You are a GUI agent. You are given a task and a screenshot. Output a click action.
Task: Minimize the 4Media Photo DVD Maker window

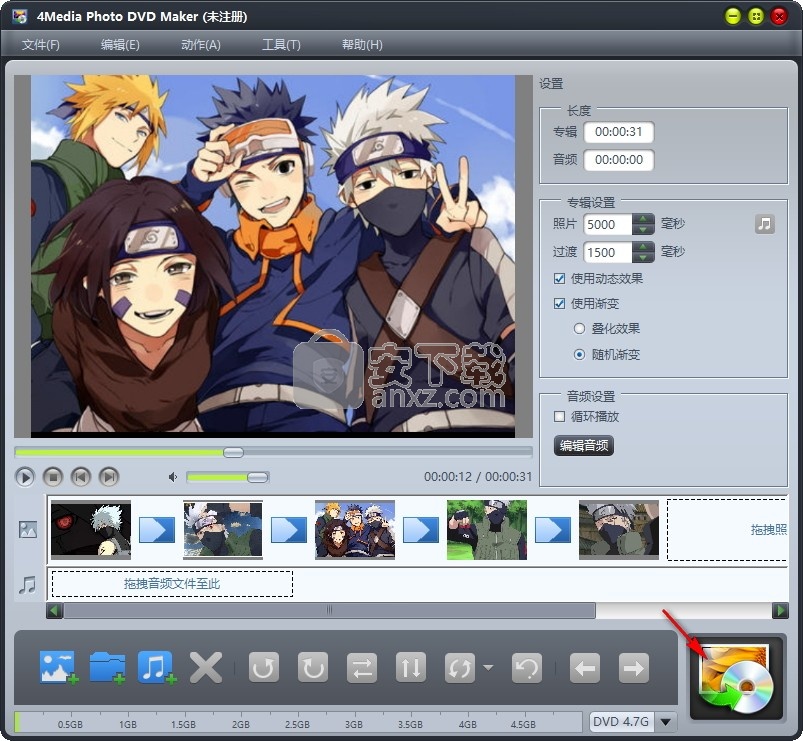click(733, 16)
